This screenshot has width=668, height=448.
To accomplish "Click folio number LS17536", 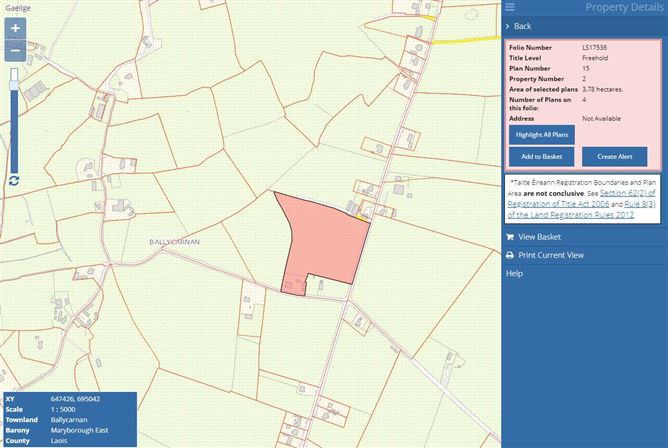I will tap(594, 48).
